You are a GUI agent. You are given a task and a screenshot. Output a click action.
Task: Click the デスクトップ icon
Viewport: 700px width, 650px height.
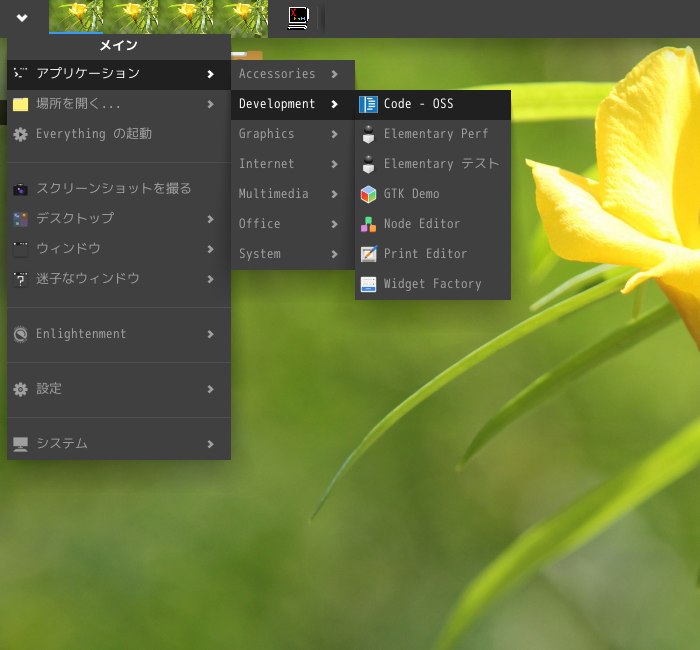pos(21,219)
